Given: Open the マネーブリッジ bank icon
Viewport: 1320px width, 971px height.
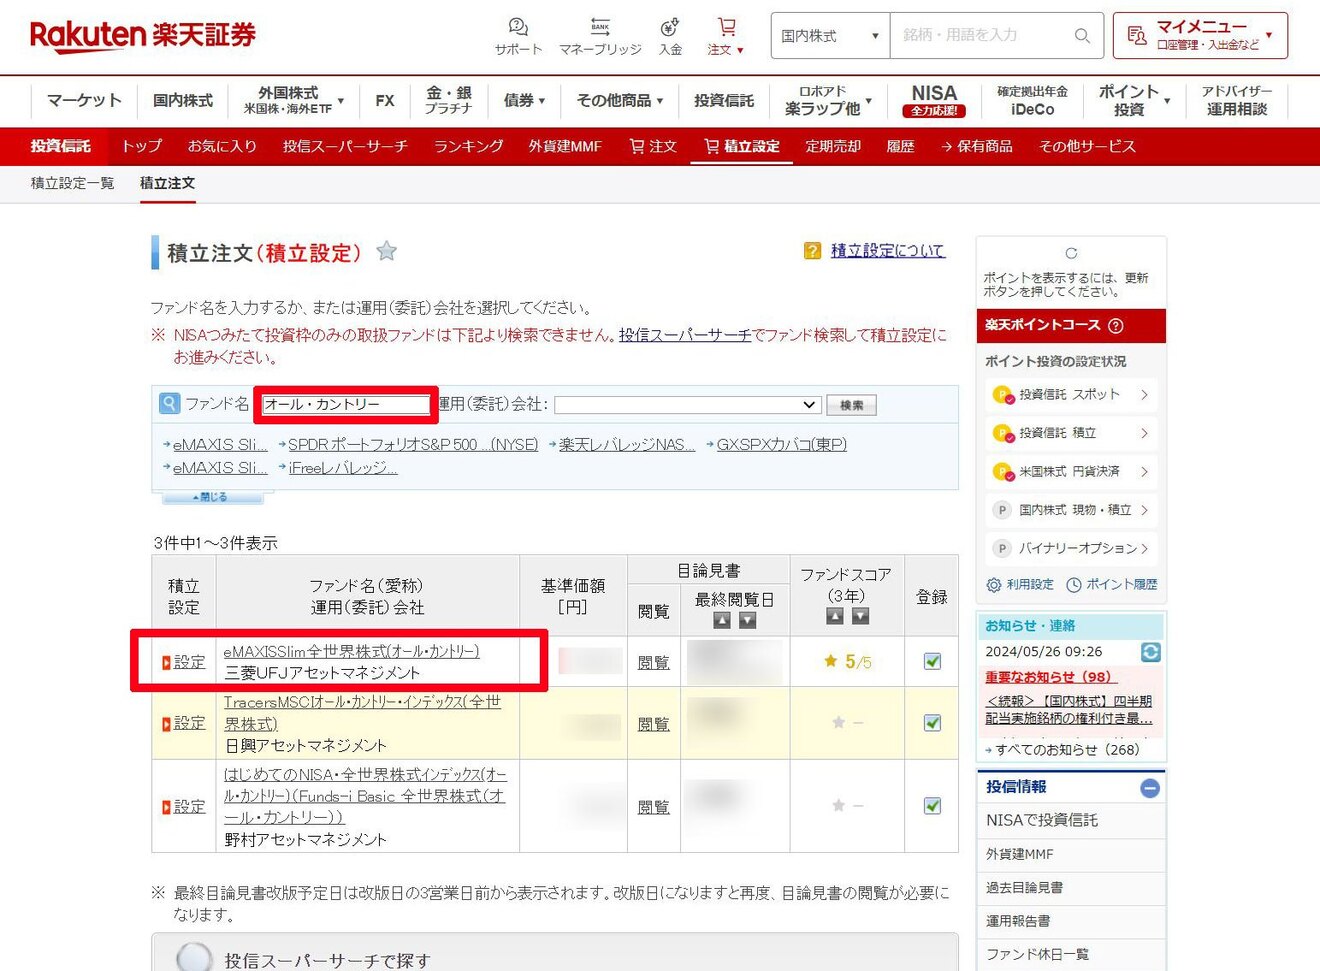Looking at the screenshot, I should coord(600,36).
